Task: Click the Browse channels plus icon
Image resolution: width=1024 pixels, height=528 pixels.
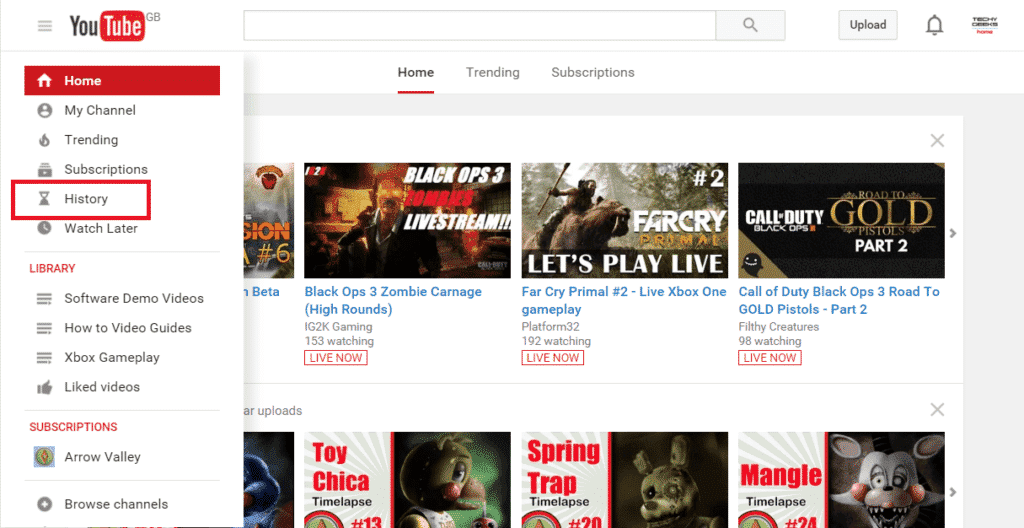Action: click(x=44, y=504)
